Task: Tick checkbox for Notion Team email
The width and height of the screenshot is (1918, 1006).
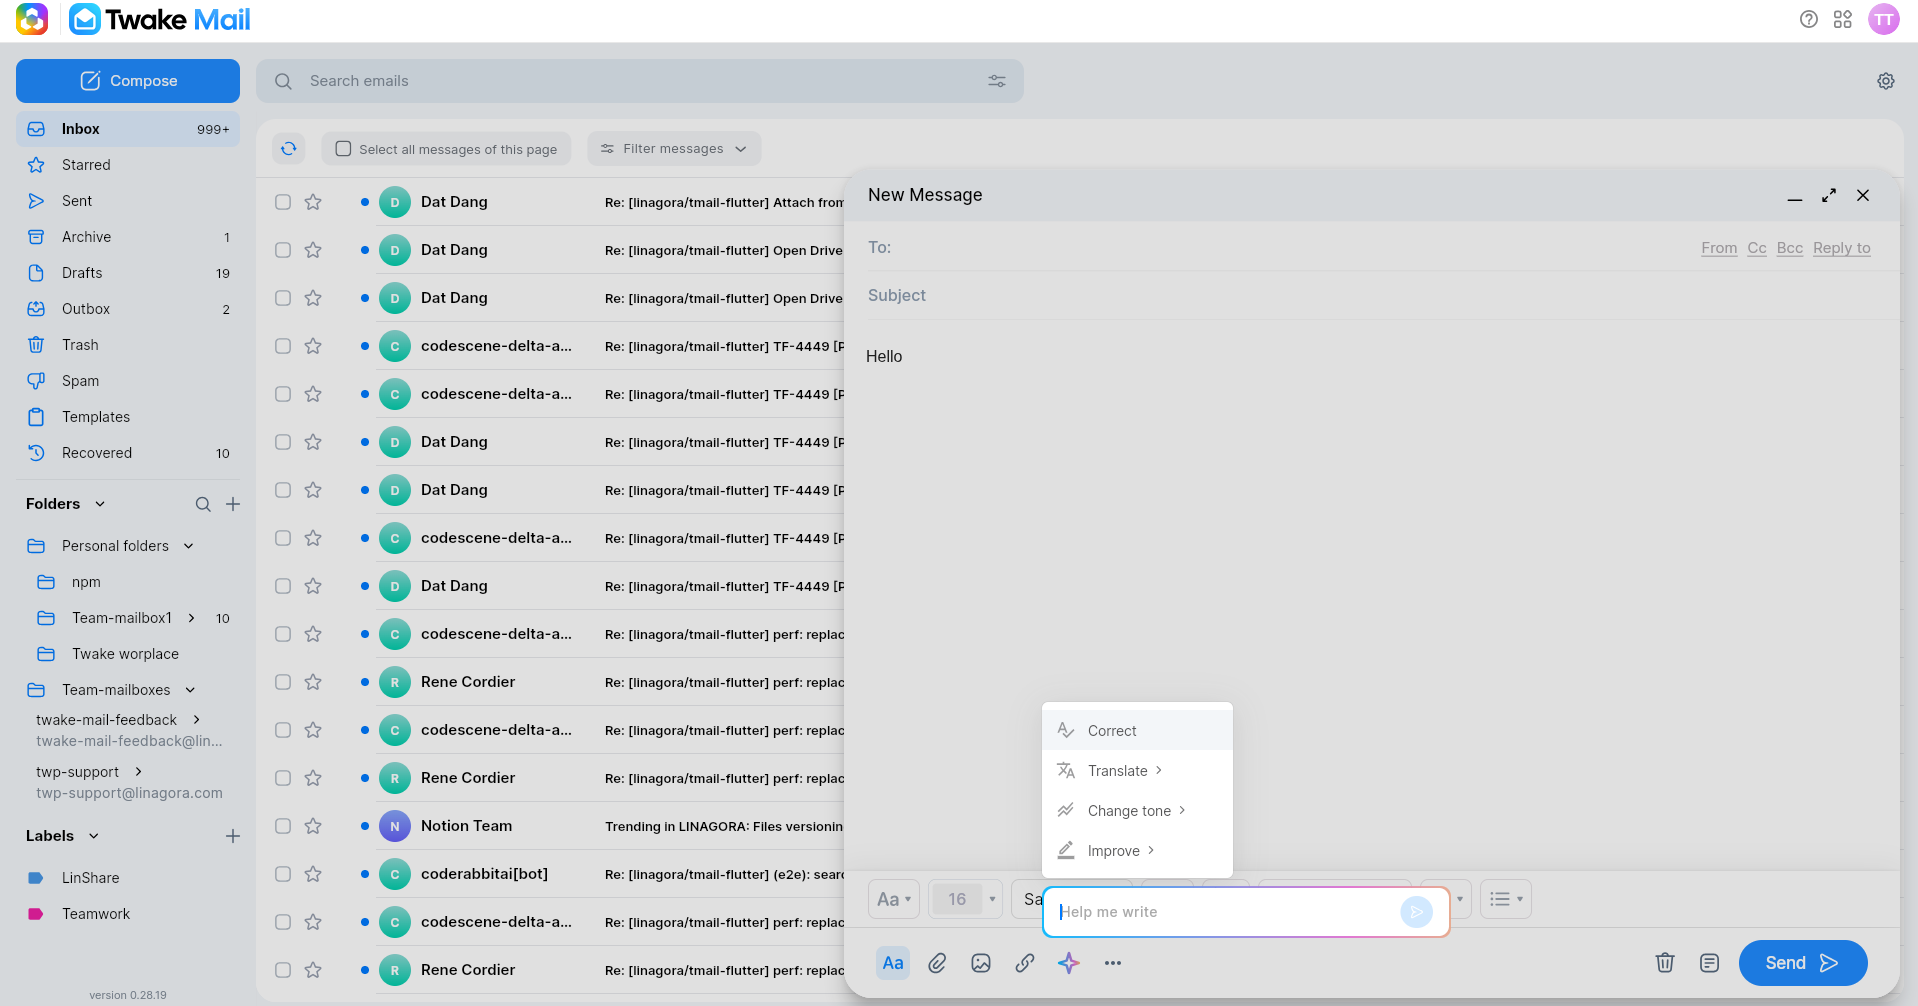Action: point(283,826)
